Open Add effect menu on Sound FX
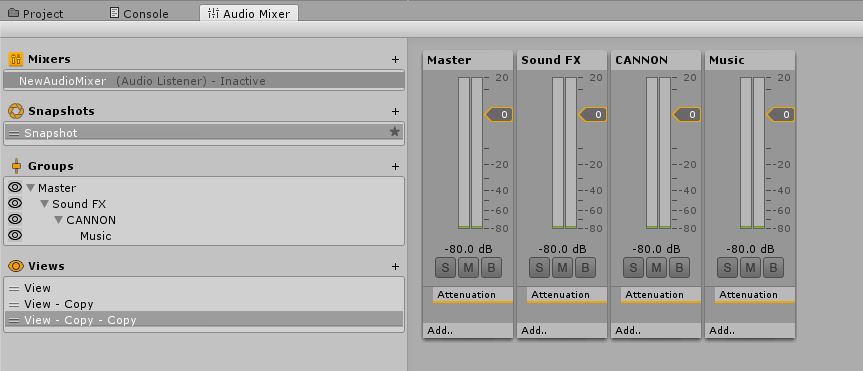 pos(562,331)
